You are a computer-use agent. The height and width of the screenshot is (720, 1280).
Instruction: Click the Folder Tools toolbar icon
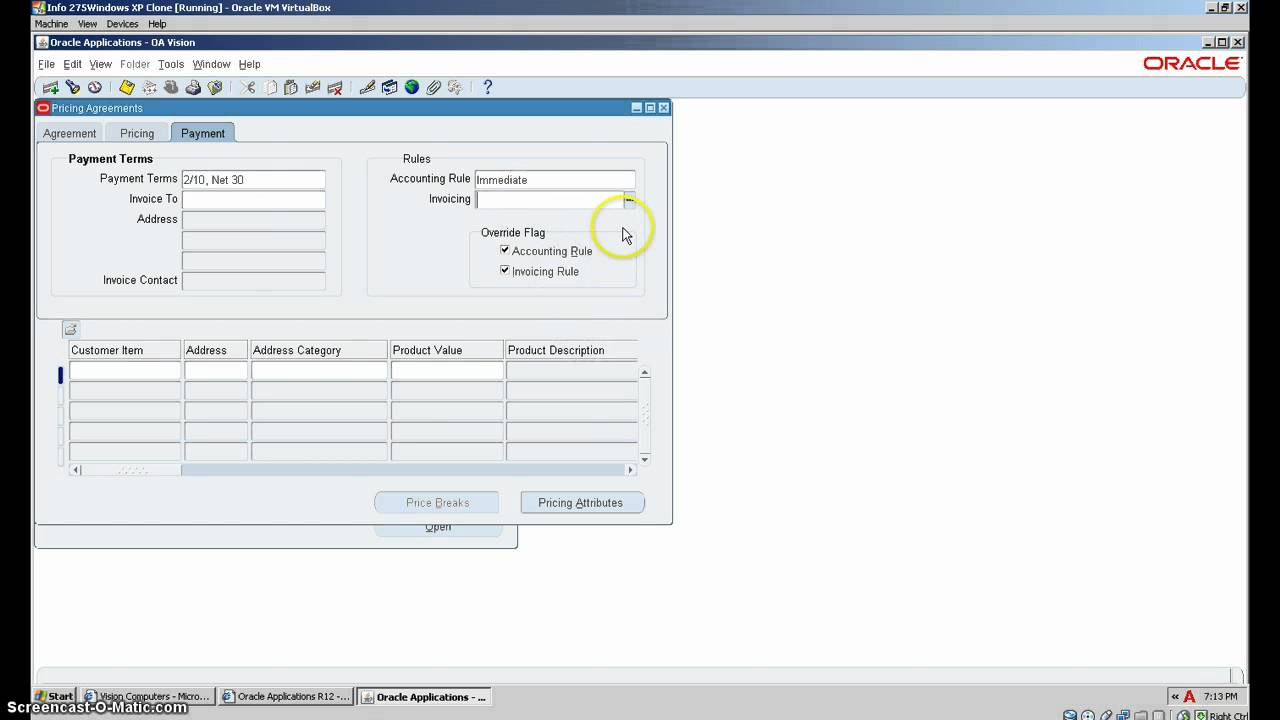pos(455,88)
